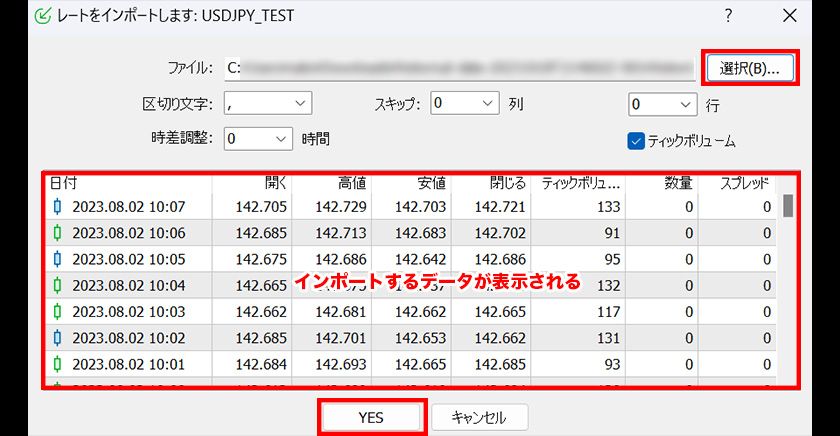Click the ファイル path input field
The height and width of the screenshot is (436, 840).
click(458, 68)
